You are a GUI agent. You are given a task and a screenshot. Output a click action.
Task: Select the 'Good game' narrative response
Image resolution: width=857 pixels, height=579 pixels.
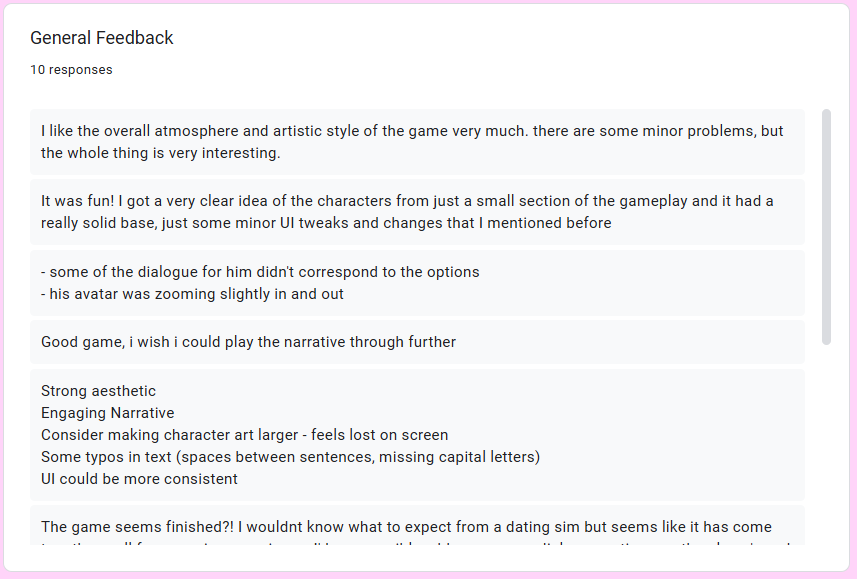[x=417, y=342]
